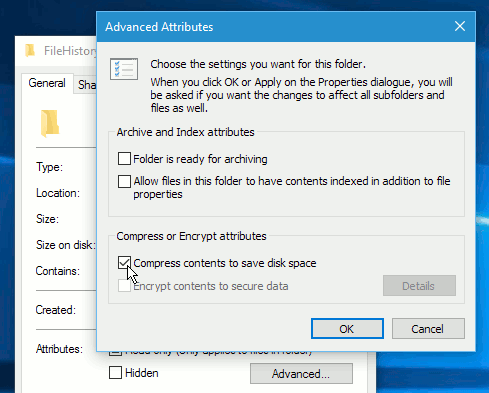Click the large folder icon in Properties
Image resolution: width=489 pixels, height=393 pixels.
coord(50,123)
